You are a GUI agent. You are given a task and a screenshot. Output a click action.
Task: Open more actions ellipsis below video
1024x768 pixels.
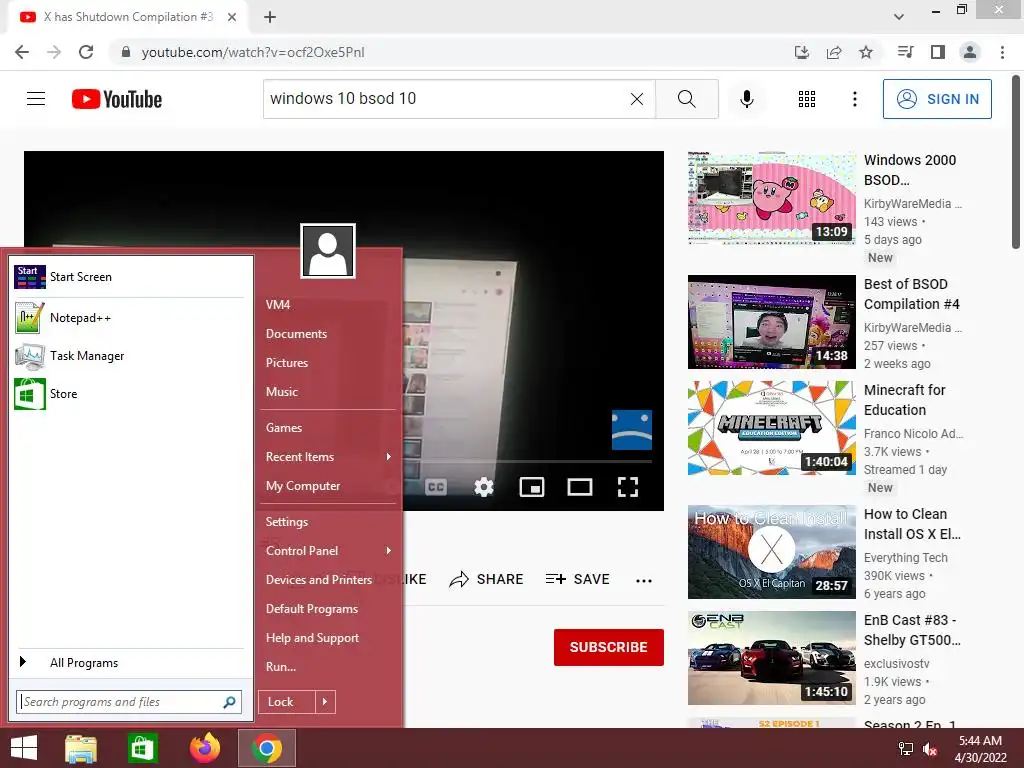pyautogui.click(x=644, y=581)
